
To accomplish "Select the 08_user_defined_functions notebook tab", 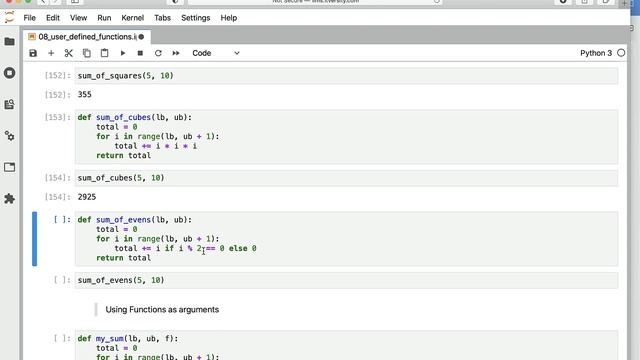I will (87, 37).
